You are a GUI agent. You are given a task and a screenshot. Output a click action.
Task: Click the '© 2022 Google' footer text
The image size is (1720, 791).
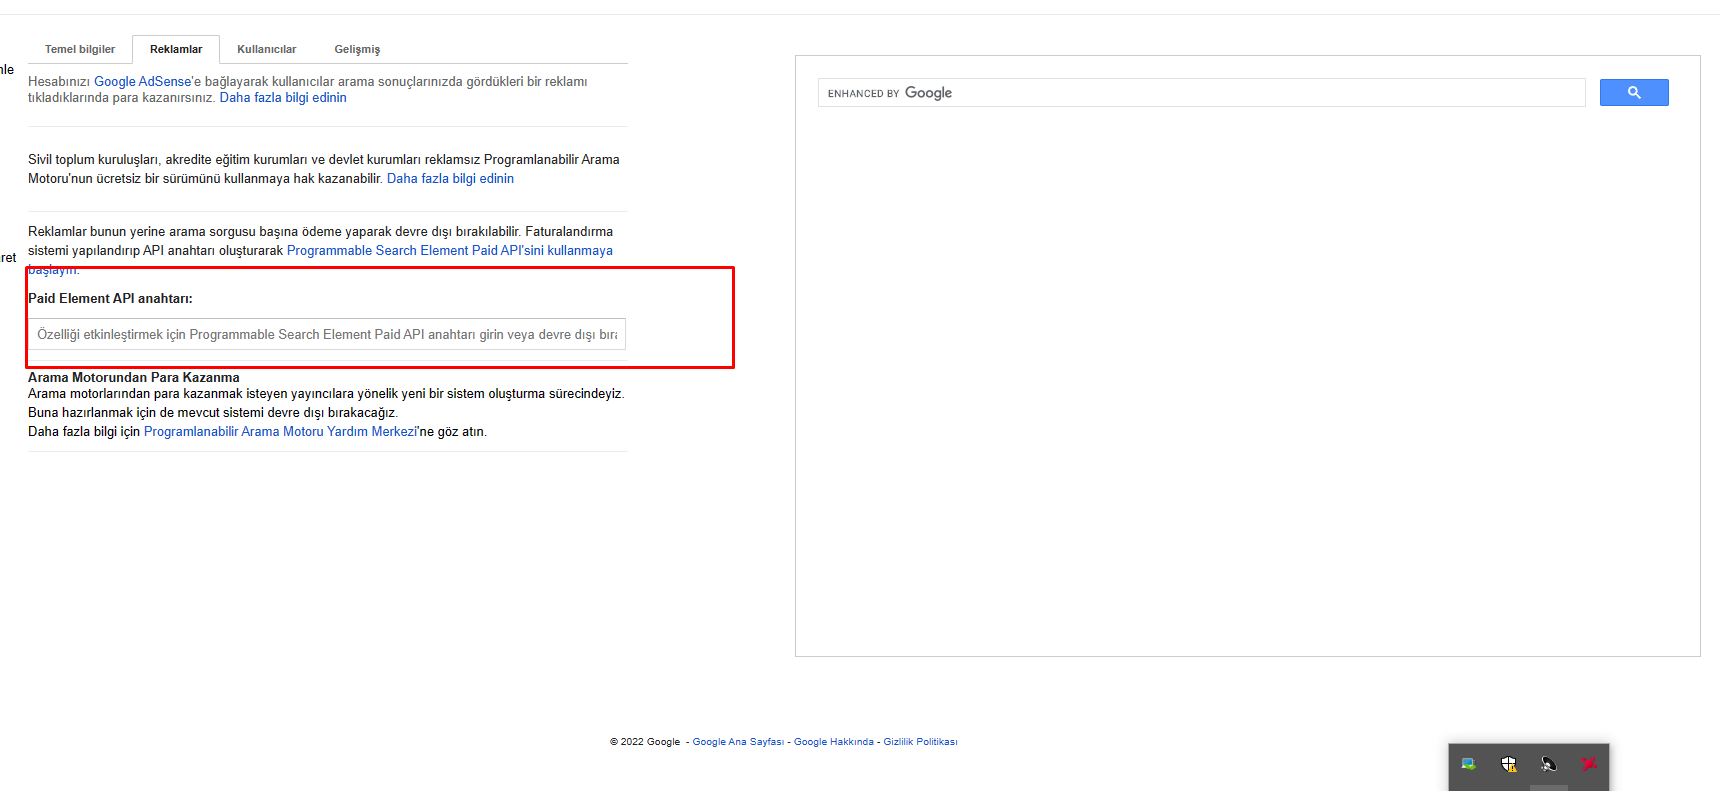click(x=645, y=742)
